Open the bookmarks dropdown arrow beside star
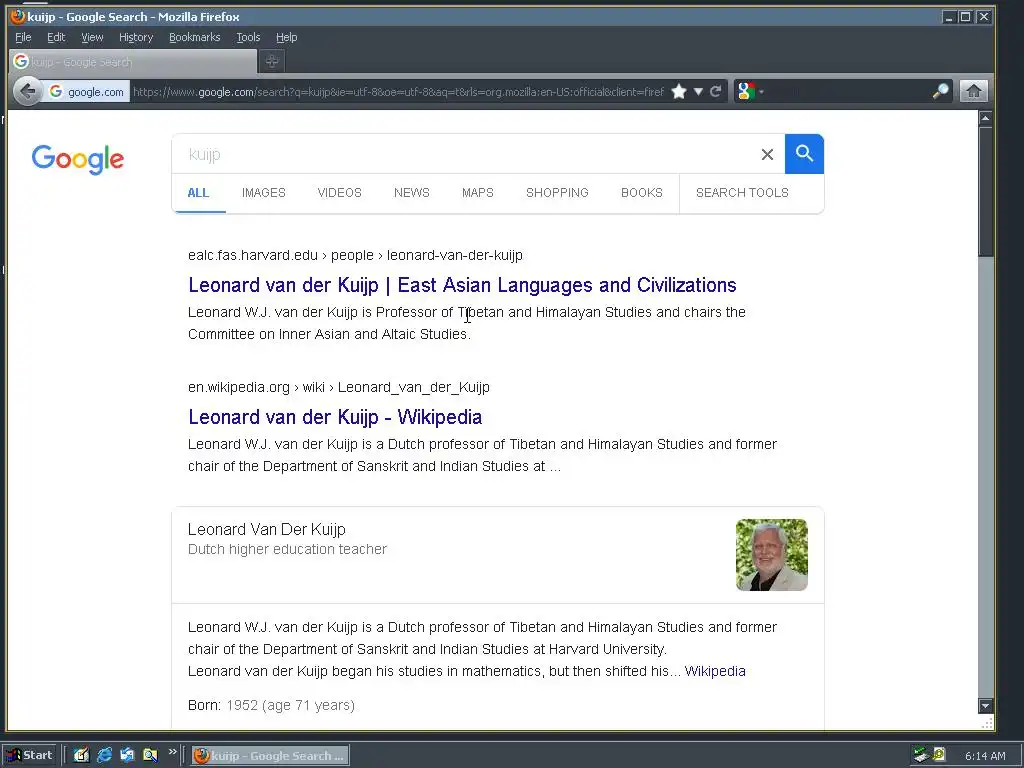This screenshot has width=1024, height=768. pos(698,91)
